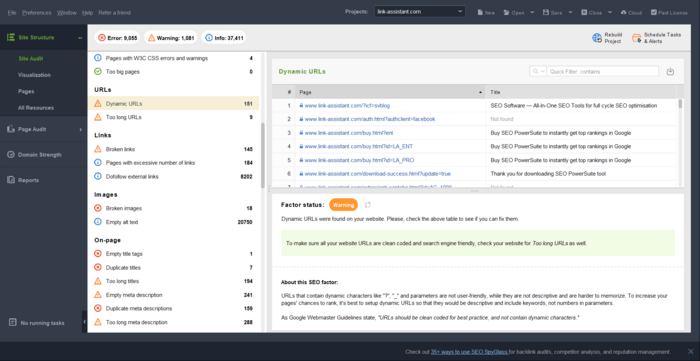Expand the Save dropdown arrow
700x361 pixels.
(570, 12)
